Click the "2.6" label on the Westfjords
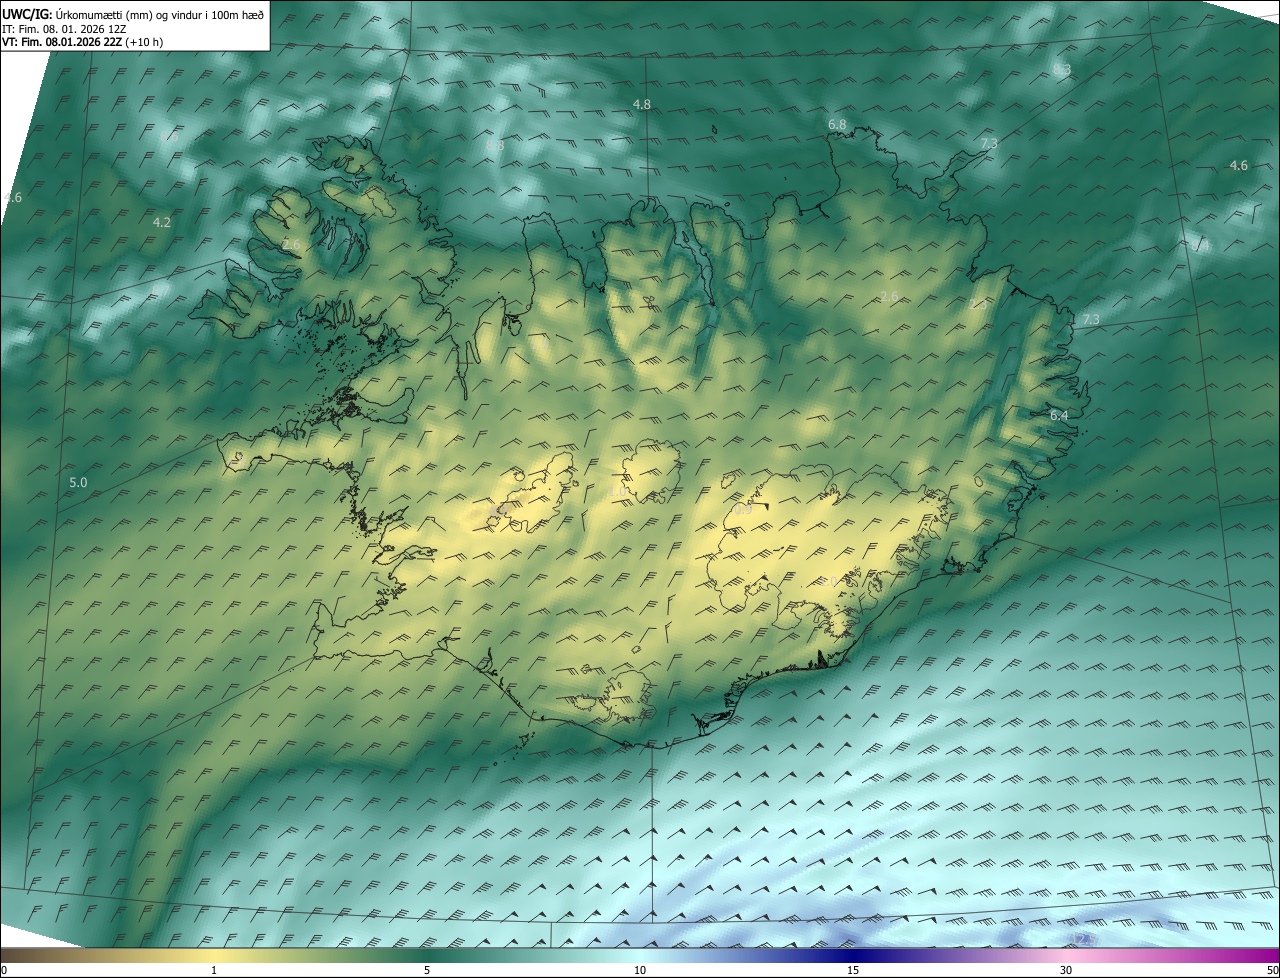Image resolution: width=1280 pixels, height=978 pixels. (x=291, y=244)
